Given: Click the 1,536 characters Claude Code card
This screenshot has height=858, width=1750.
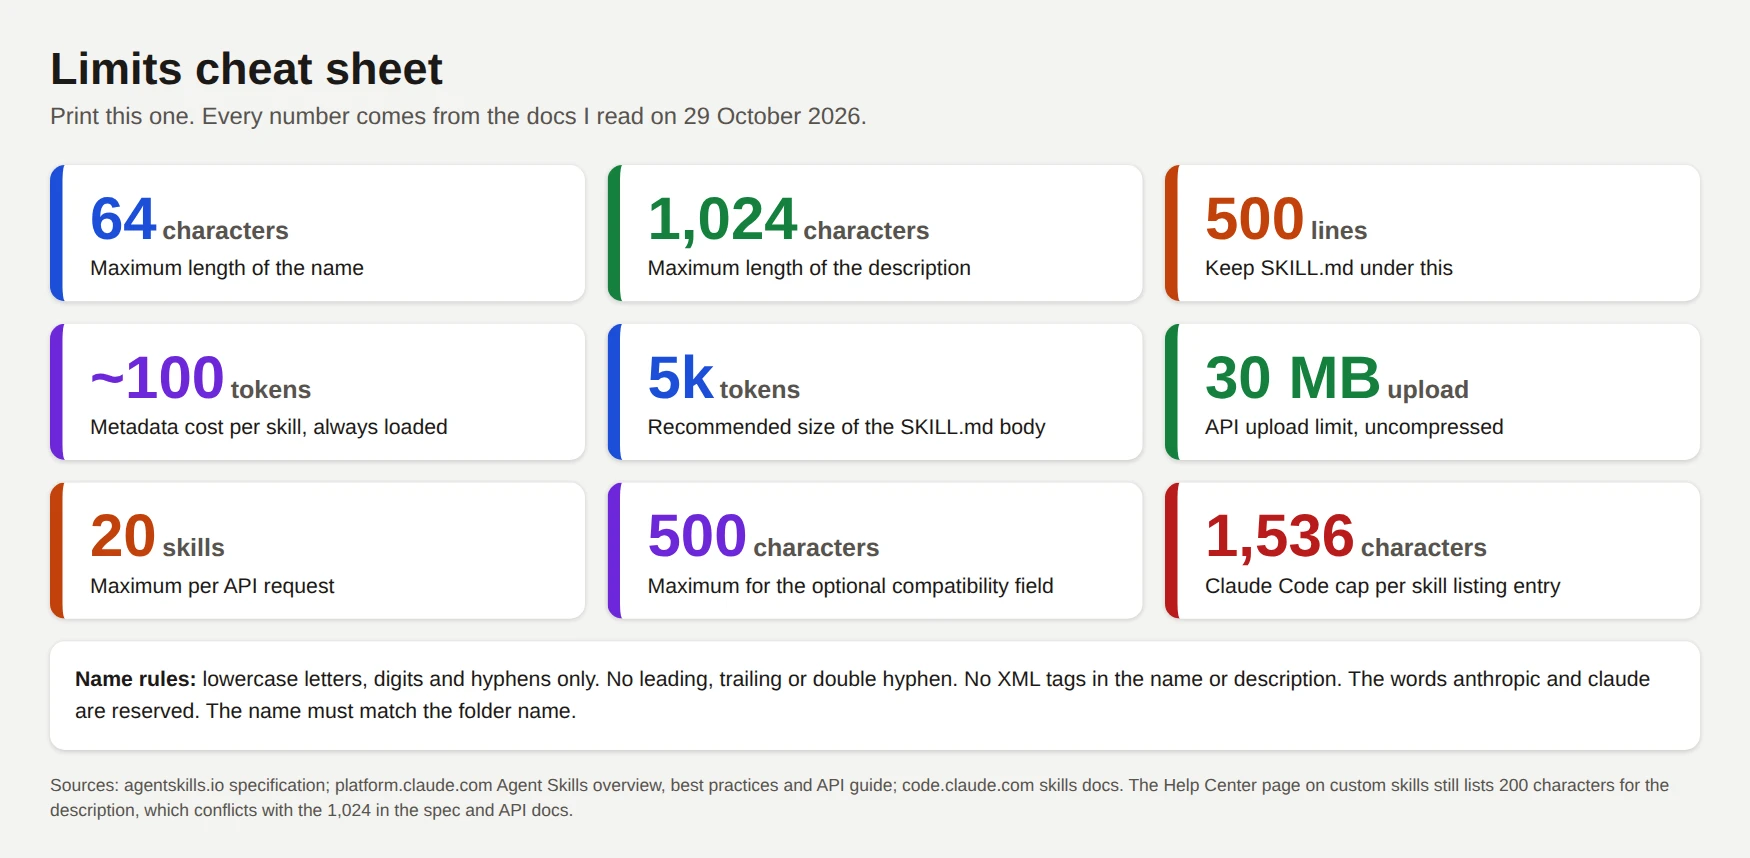Looking at the screenshot, I should (x=1432, y=551).
